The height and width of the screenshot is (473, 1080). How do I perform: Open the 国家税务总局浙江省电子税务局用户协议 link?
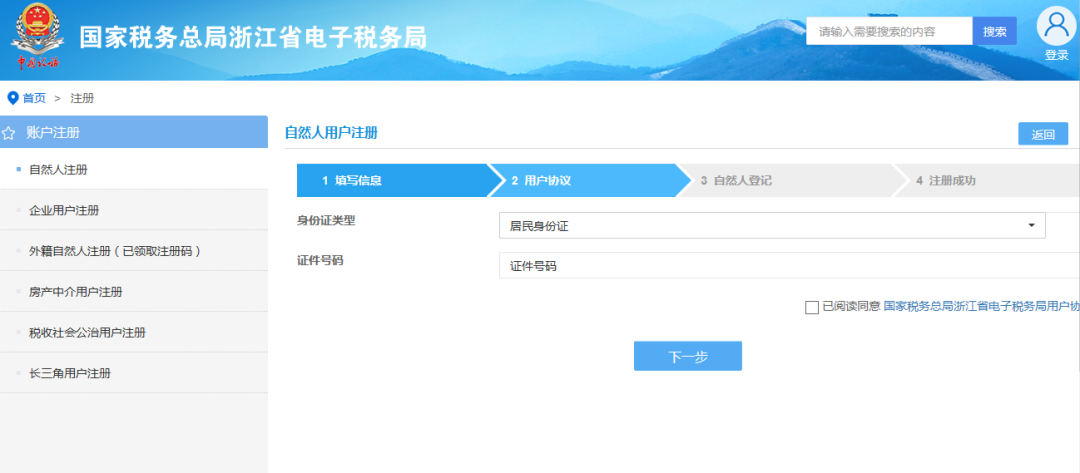click(x=982, y=306)
